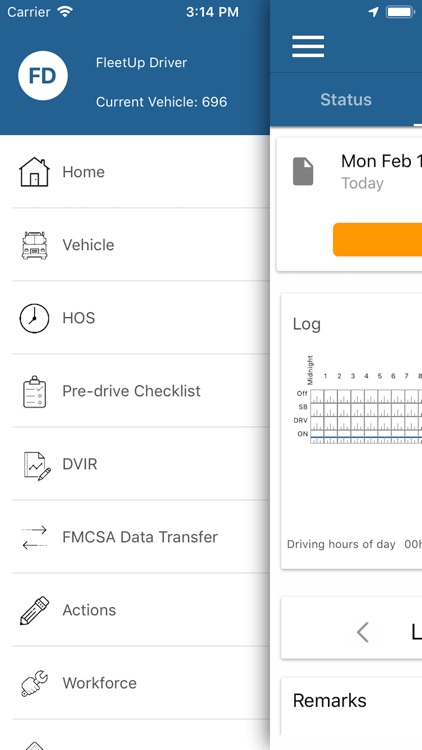This screenshot has width=422, height=750.
Task: Tap the Home house icon
Action: point(34,172)
